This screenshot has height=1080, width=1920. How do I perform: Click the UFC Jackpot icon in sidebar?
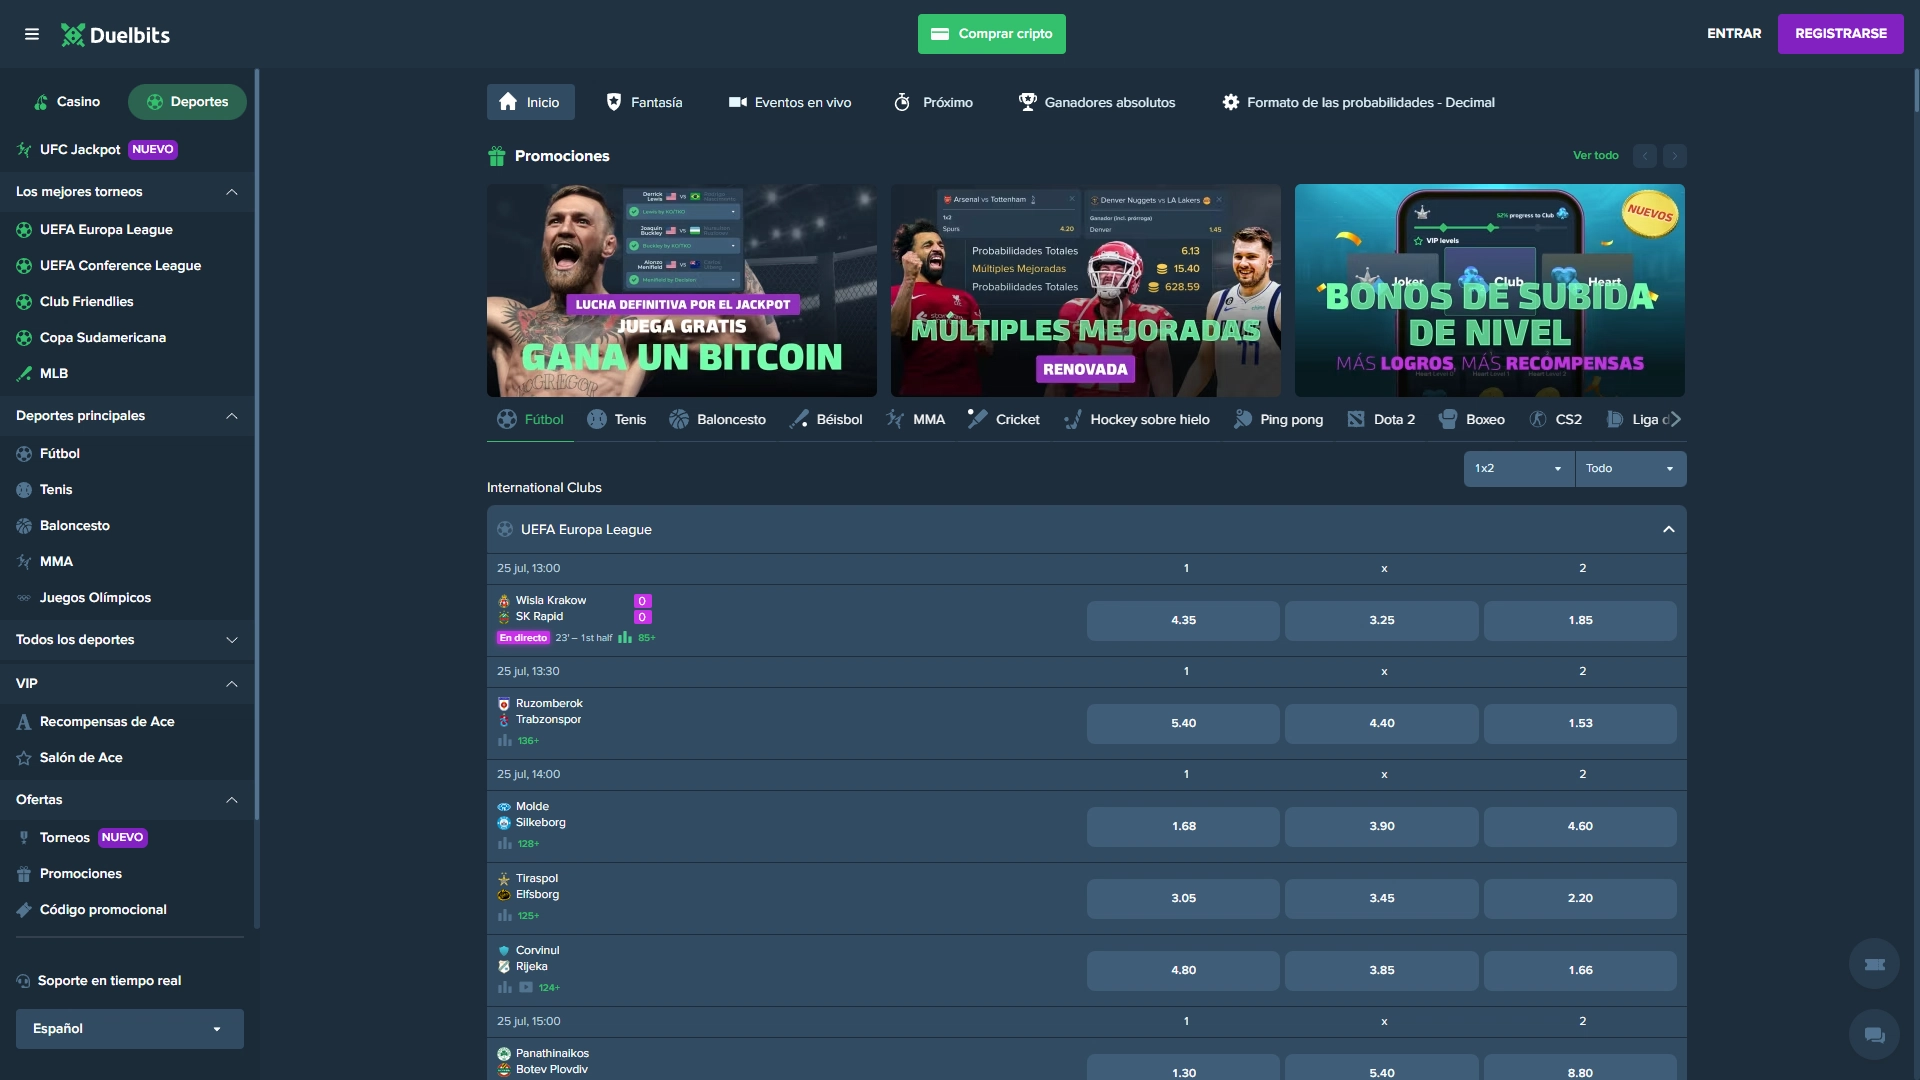(x=21, y=149)
